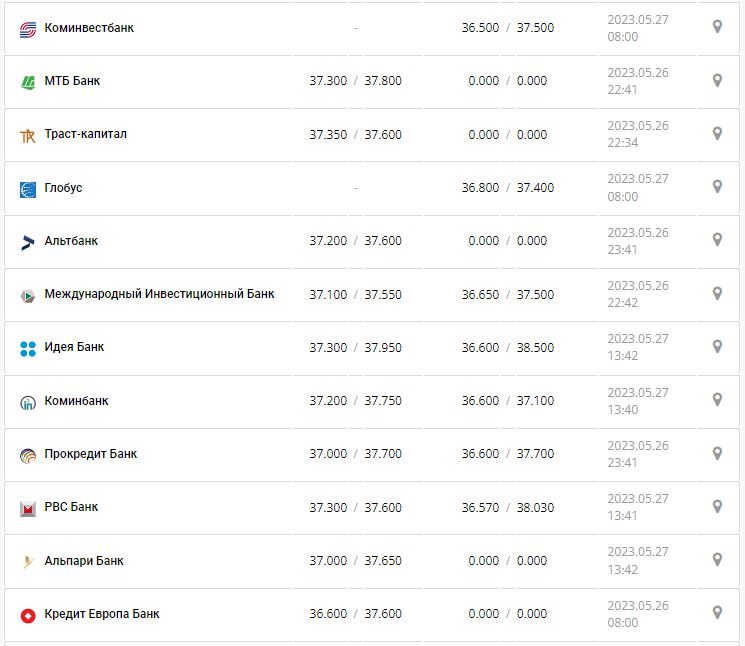Click the map pin for Коминвестбанк
This screenshot has width=745, height=646.
[x=717, y=27]
